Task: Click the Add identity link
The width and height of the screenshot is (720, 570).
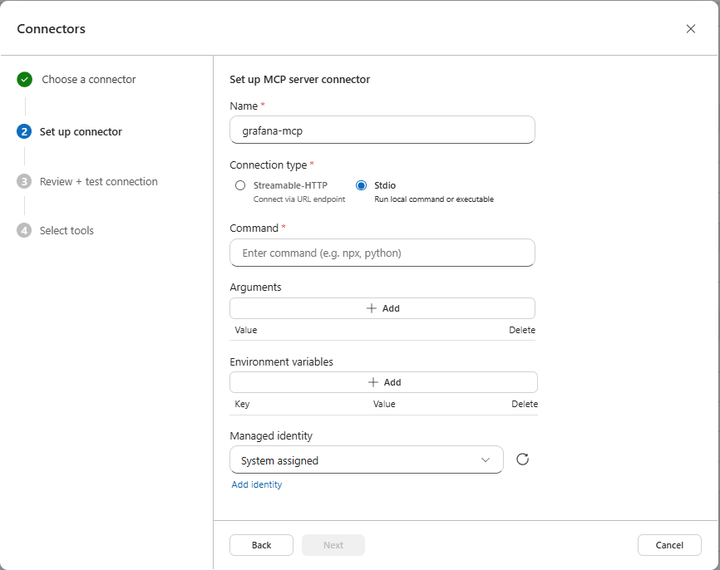Action: (x=257, y=485)
